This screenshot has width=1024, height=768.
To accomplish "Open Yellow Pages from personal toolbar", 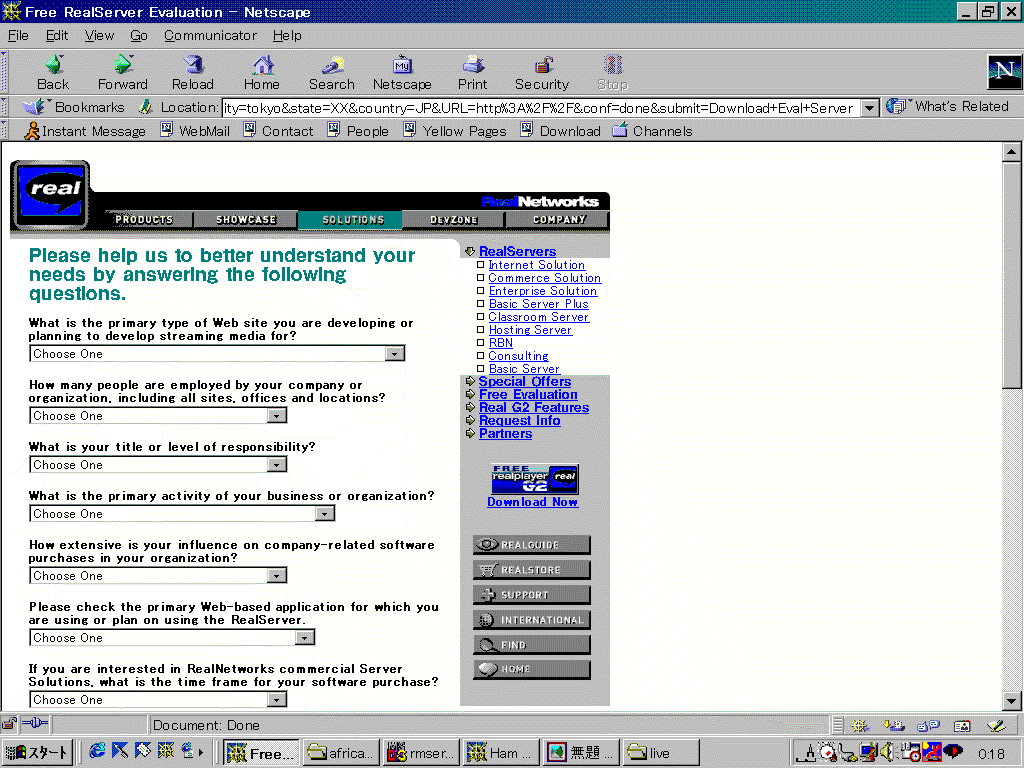I will click(x=455, y=131).
